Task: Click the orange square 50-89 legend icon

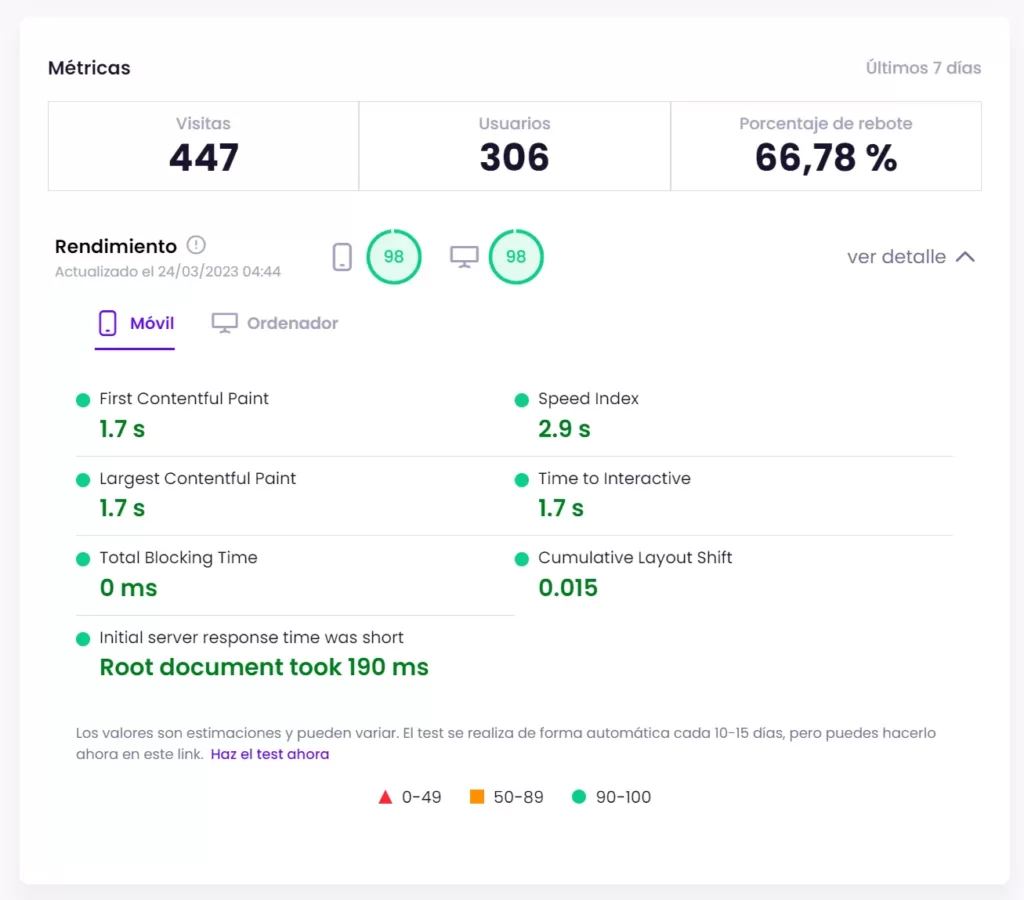Action: (477, 797)
